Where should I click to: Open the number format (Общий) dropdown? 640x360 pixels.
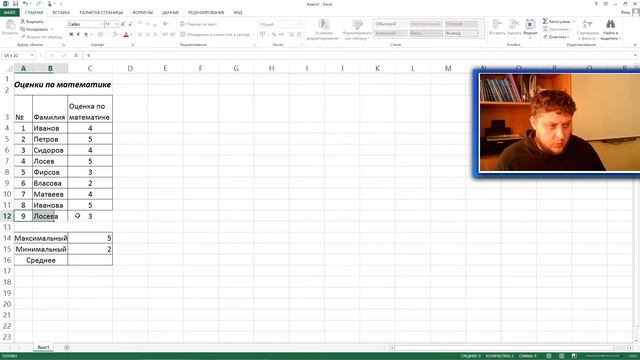click(x=300, y=24)
